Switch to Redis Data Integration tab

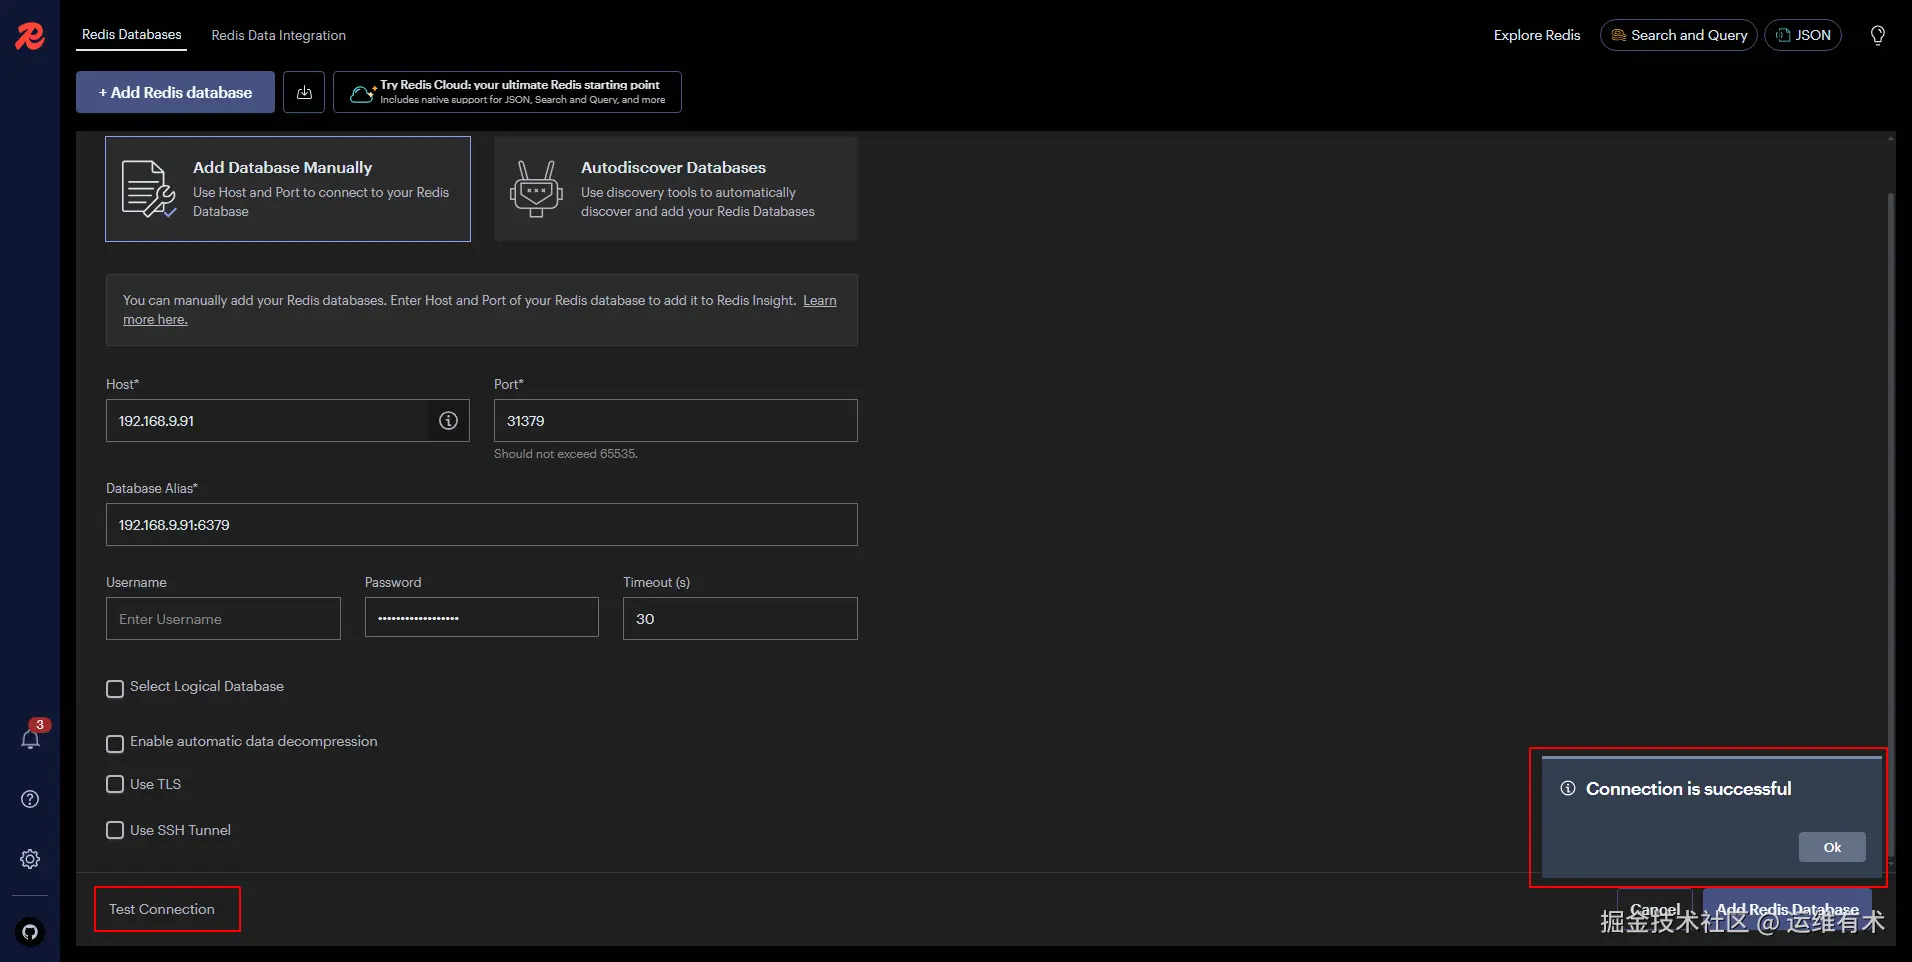279,35
